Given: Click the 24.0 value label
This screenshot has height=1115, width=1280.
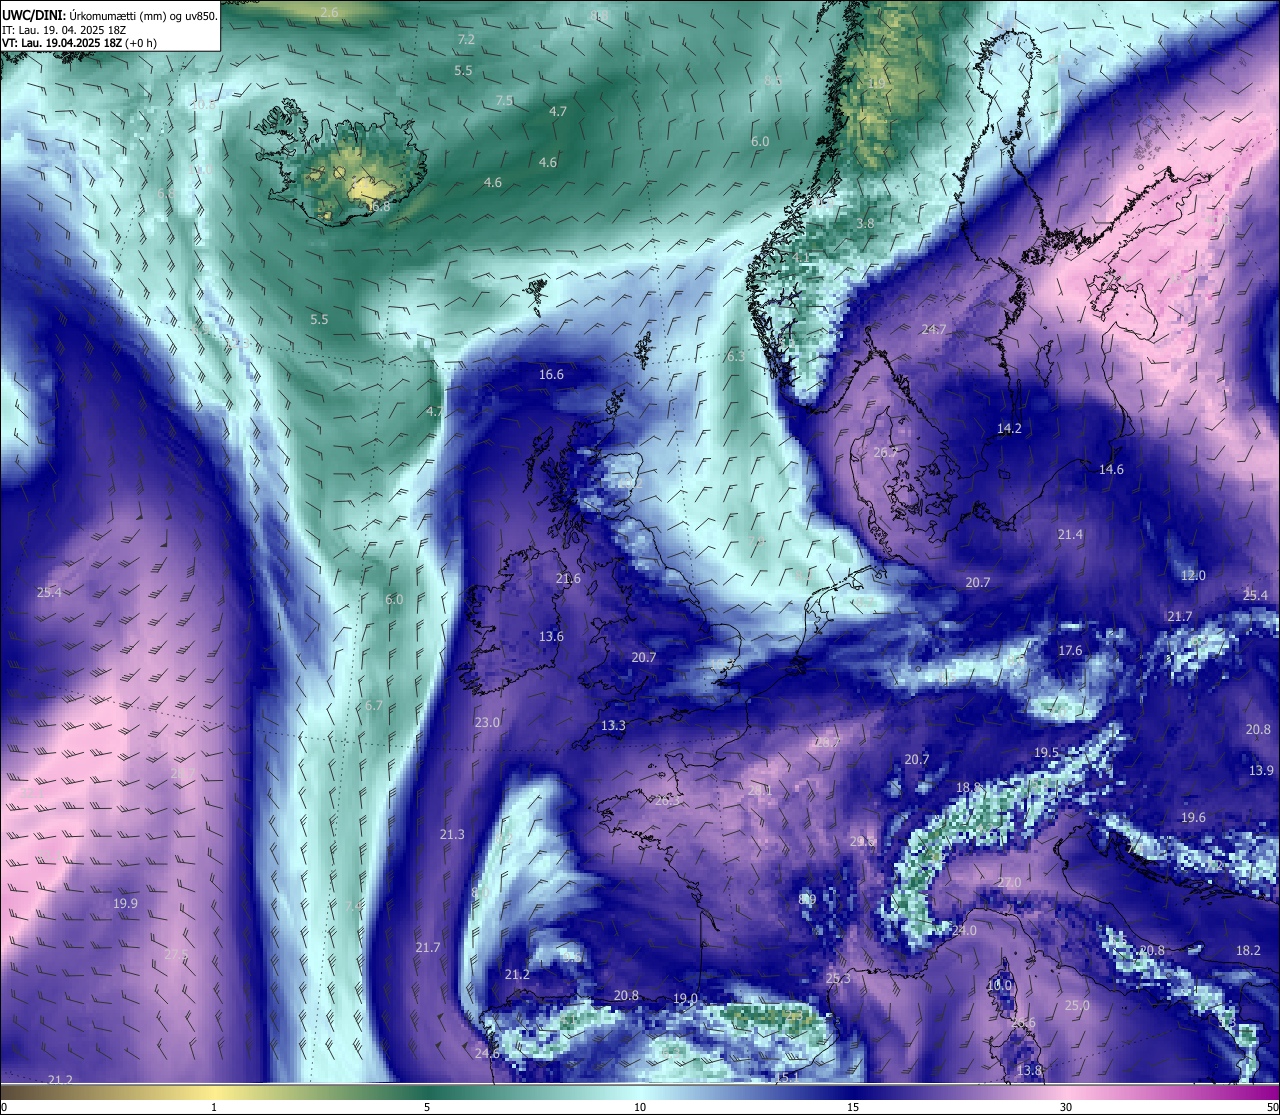Looking at the screenshot, I should click(964, 930).
